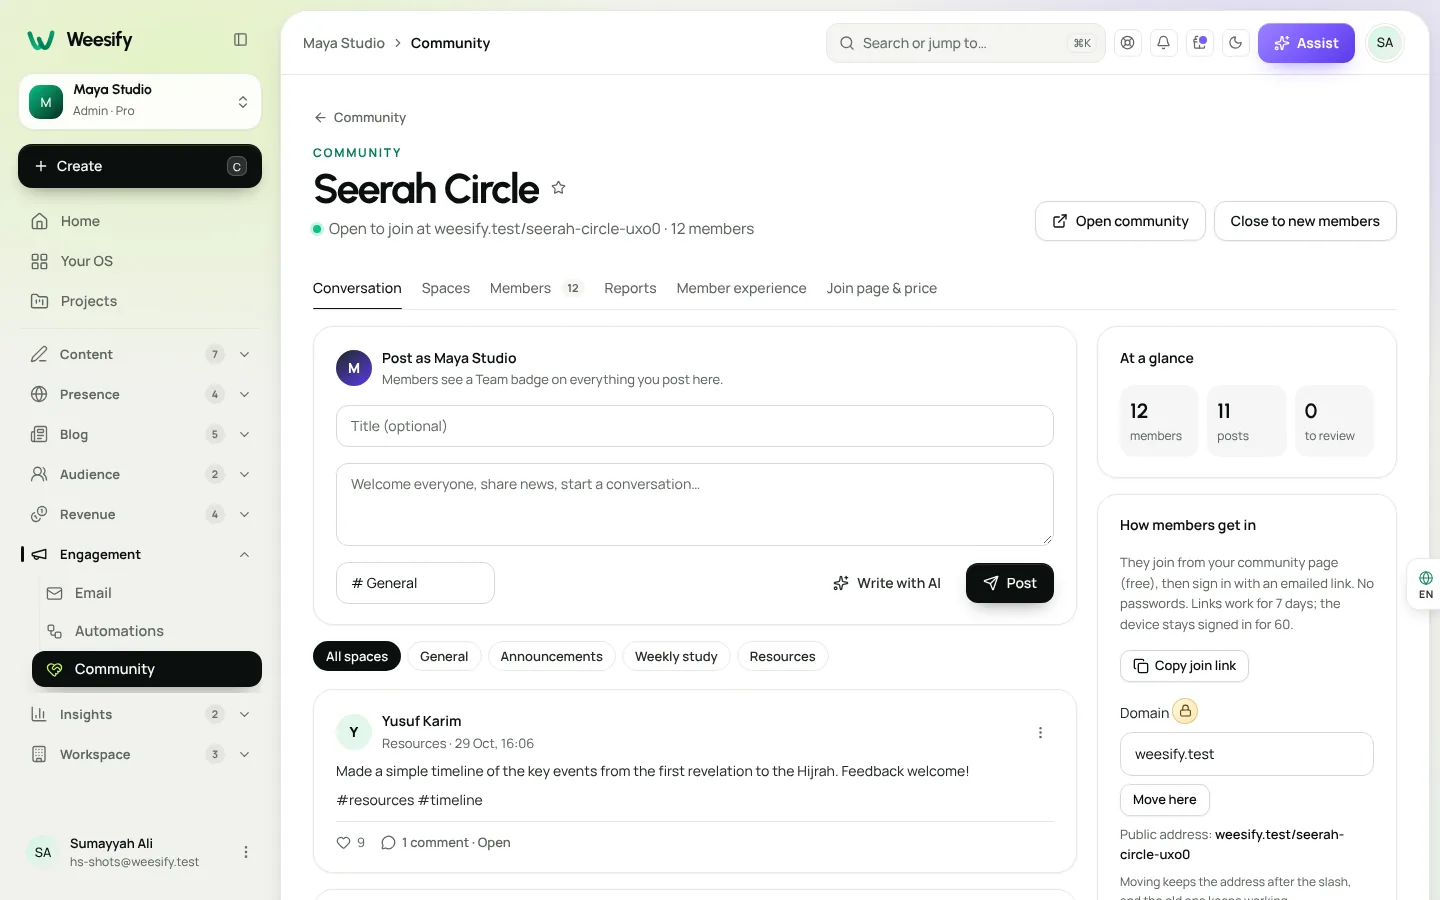Click the Search or jump to box
The image size is (1440, 900).
click(966, 43)
